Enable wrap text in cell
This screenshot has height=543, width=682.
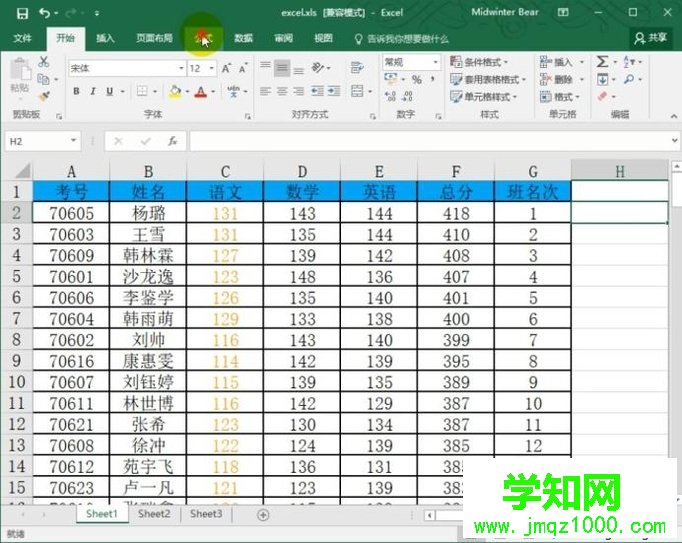click(357, 67)
